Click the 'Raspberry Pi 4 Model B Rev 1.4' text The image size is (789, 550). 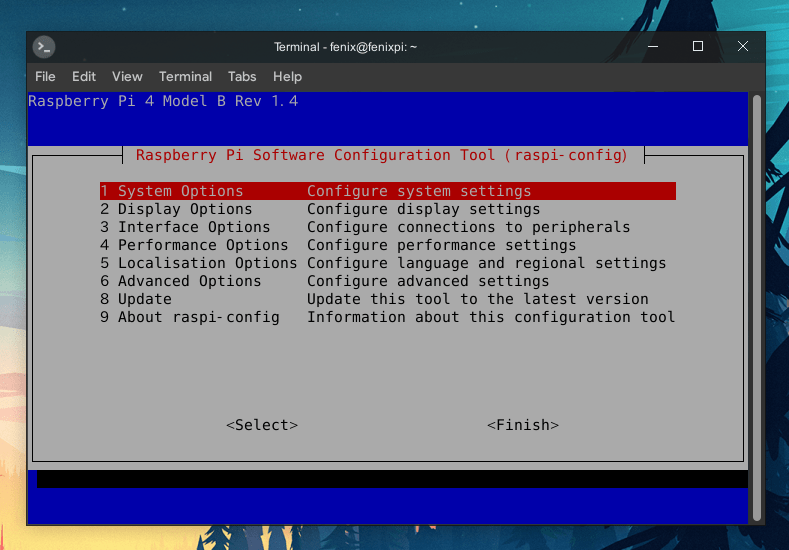(164, 101)
